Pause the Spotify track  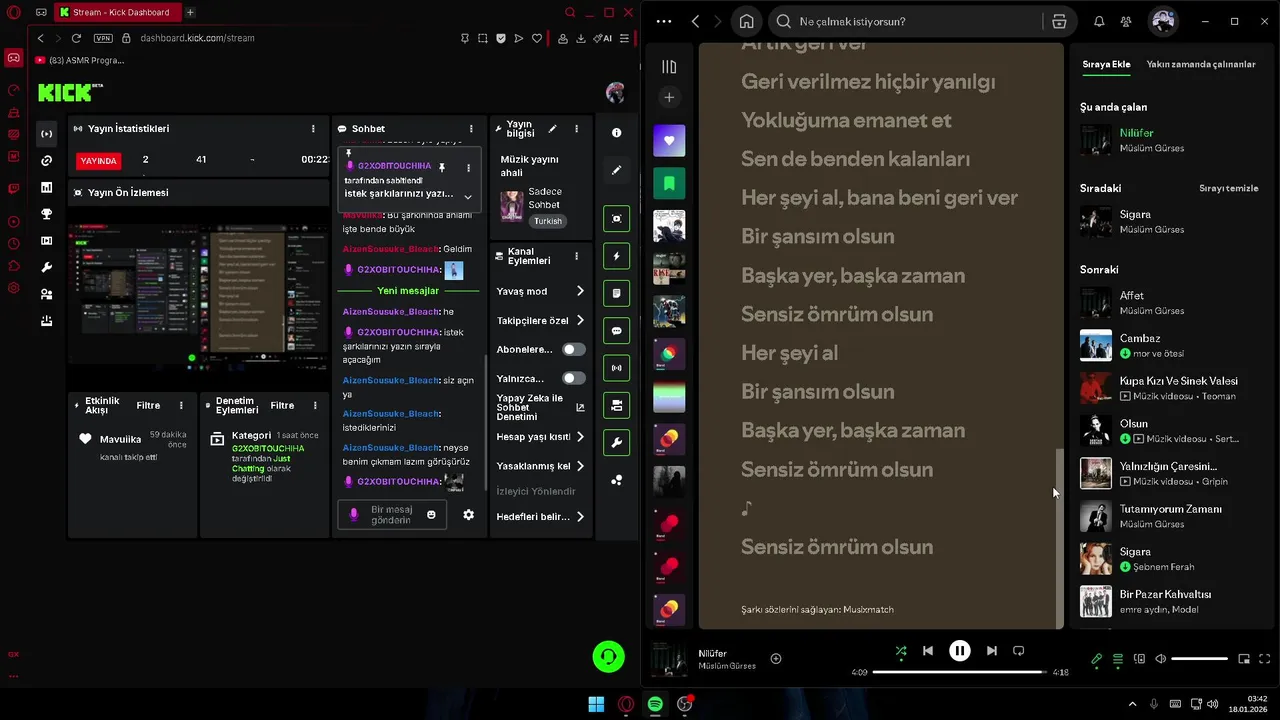coord(959,651)
